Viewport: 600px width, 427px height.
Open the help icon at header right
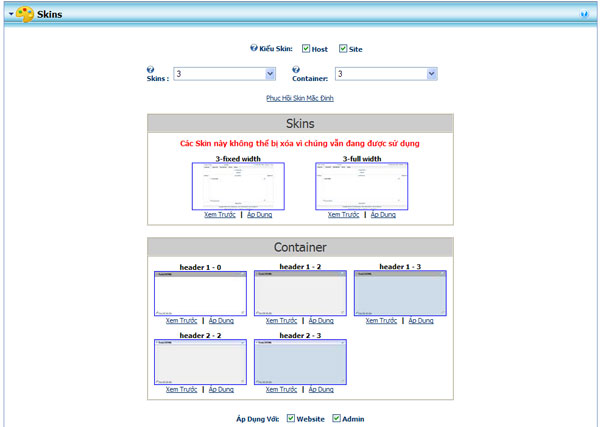pos(584,14)
